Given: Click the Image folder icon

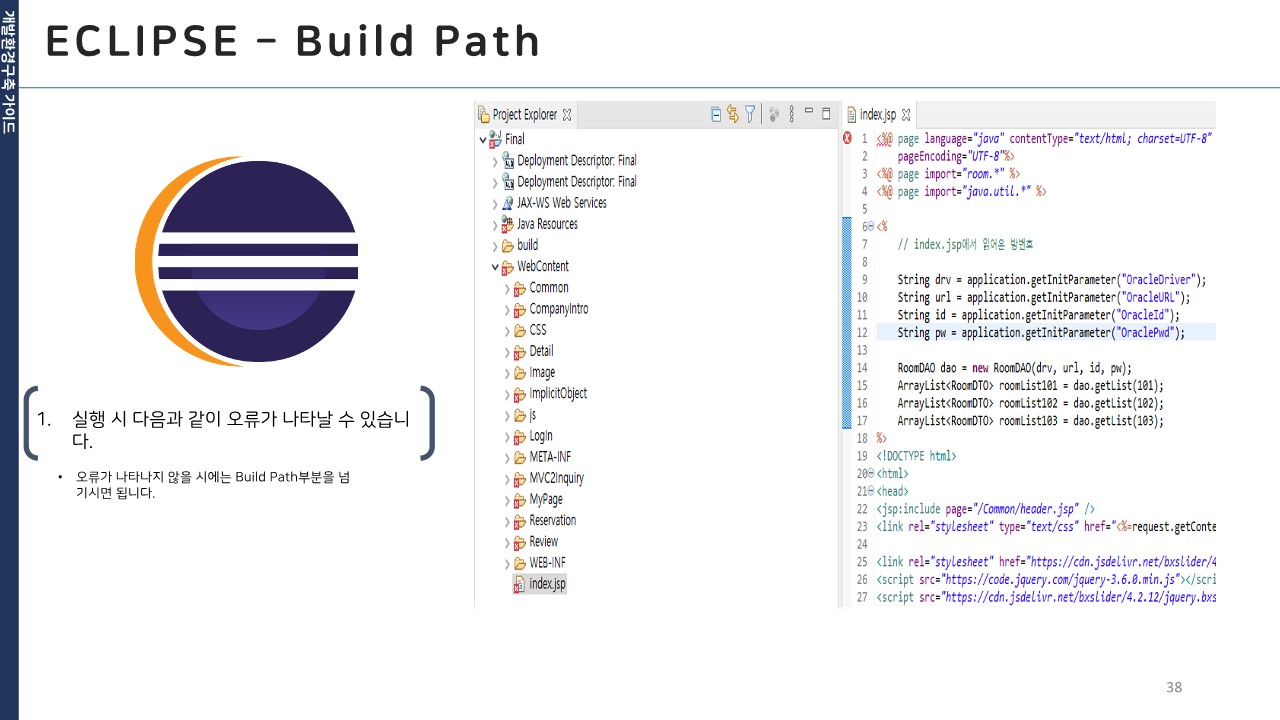Looking at the screenshot, I should [x=520, y=373].
